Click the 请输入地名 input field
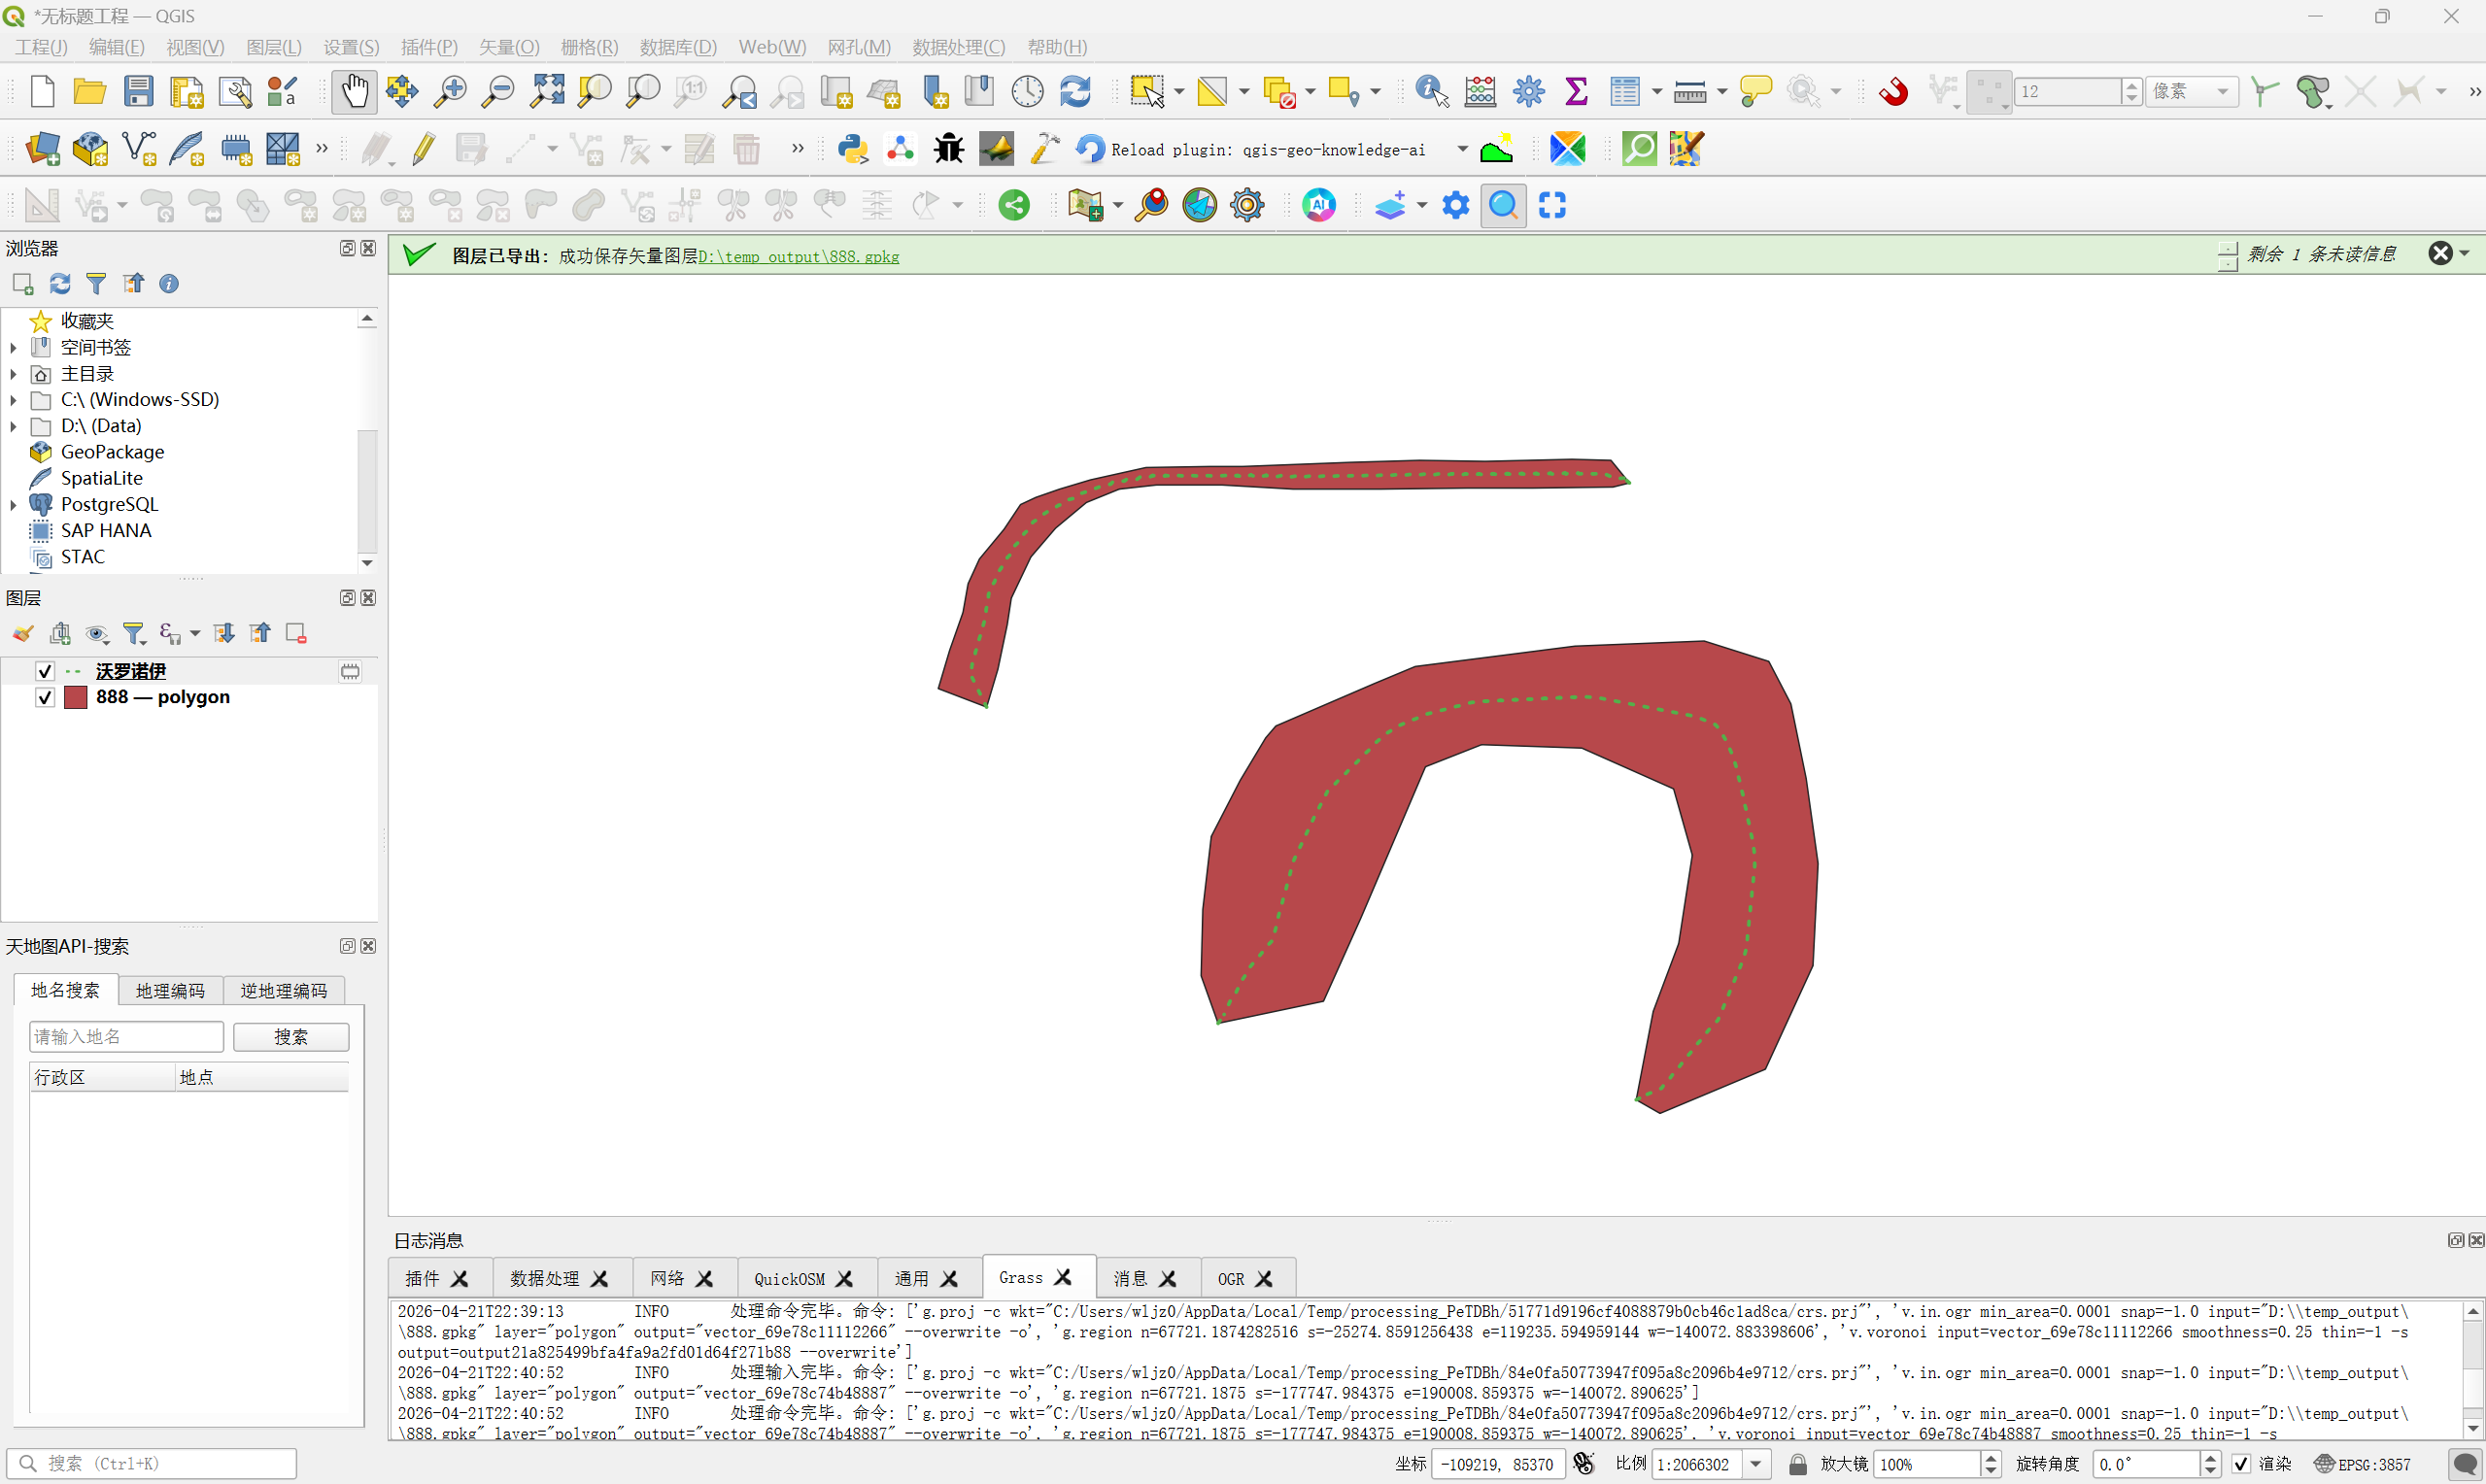 pyautogui.click(x=126, y=1037)
